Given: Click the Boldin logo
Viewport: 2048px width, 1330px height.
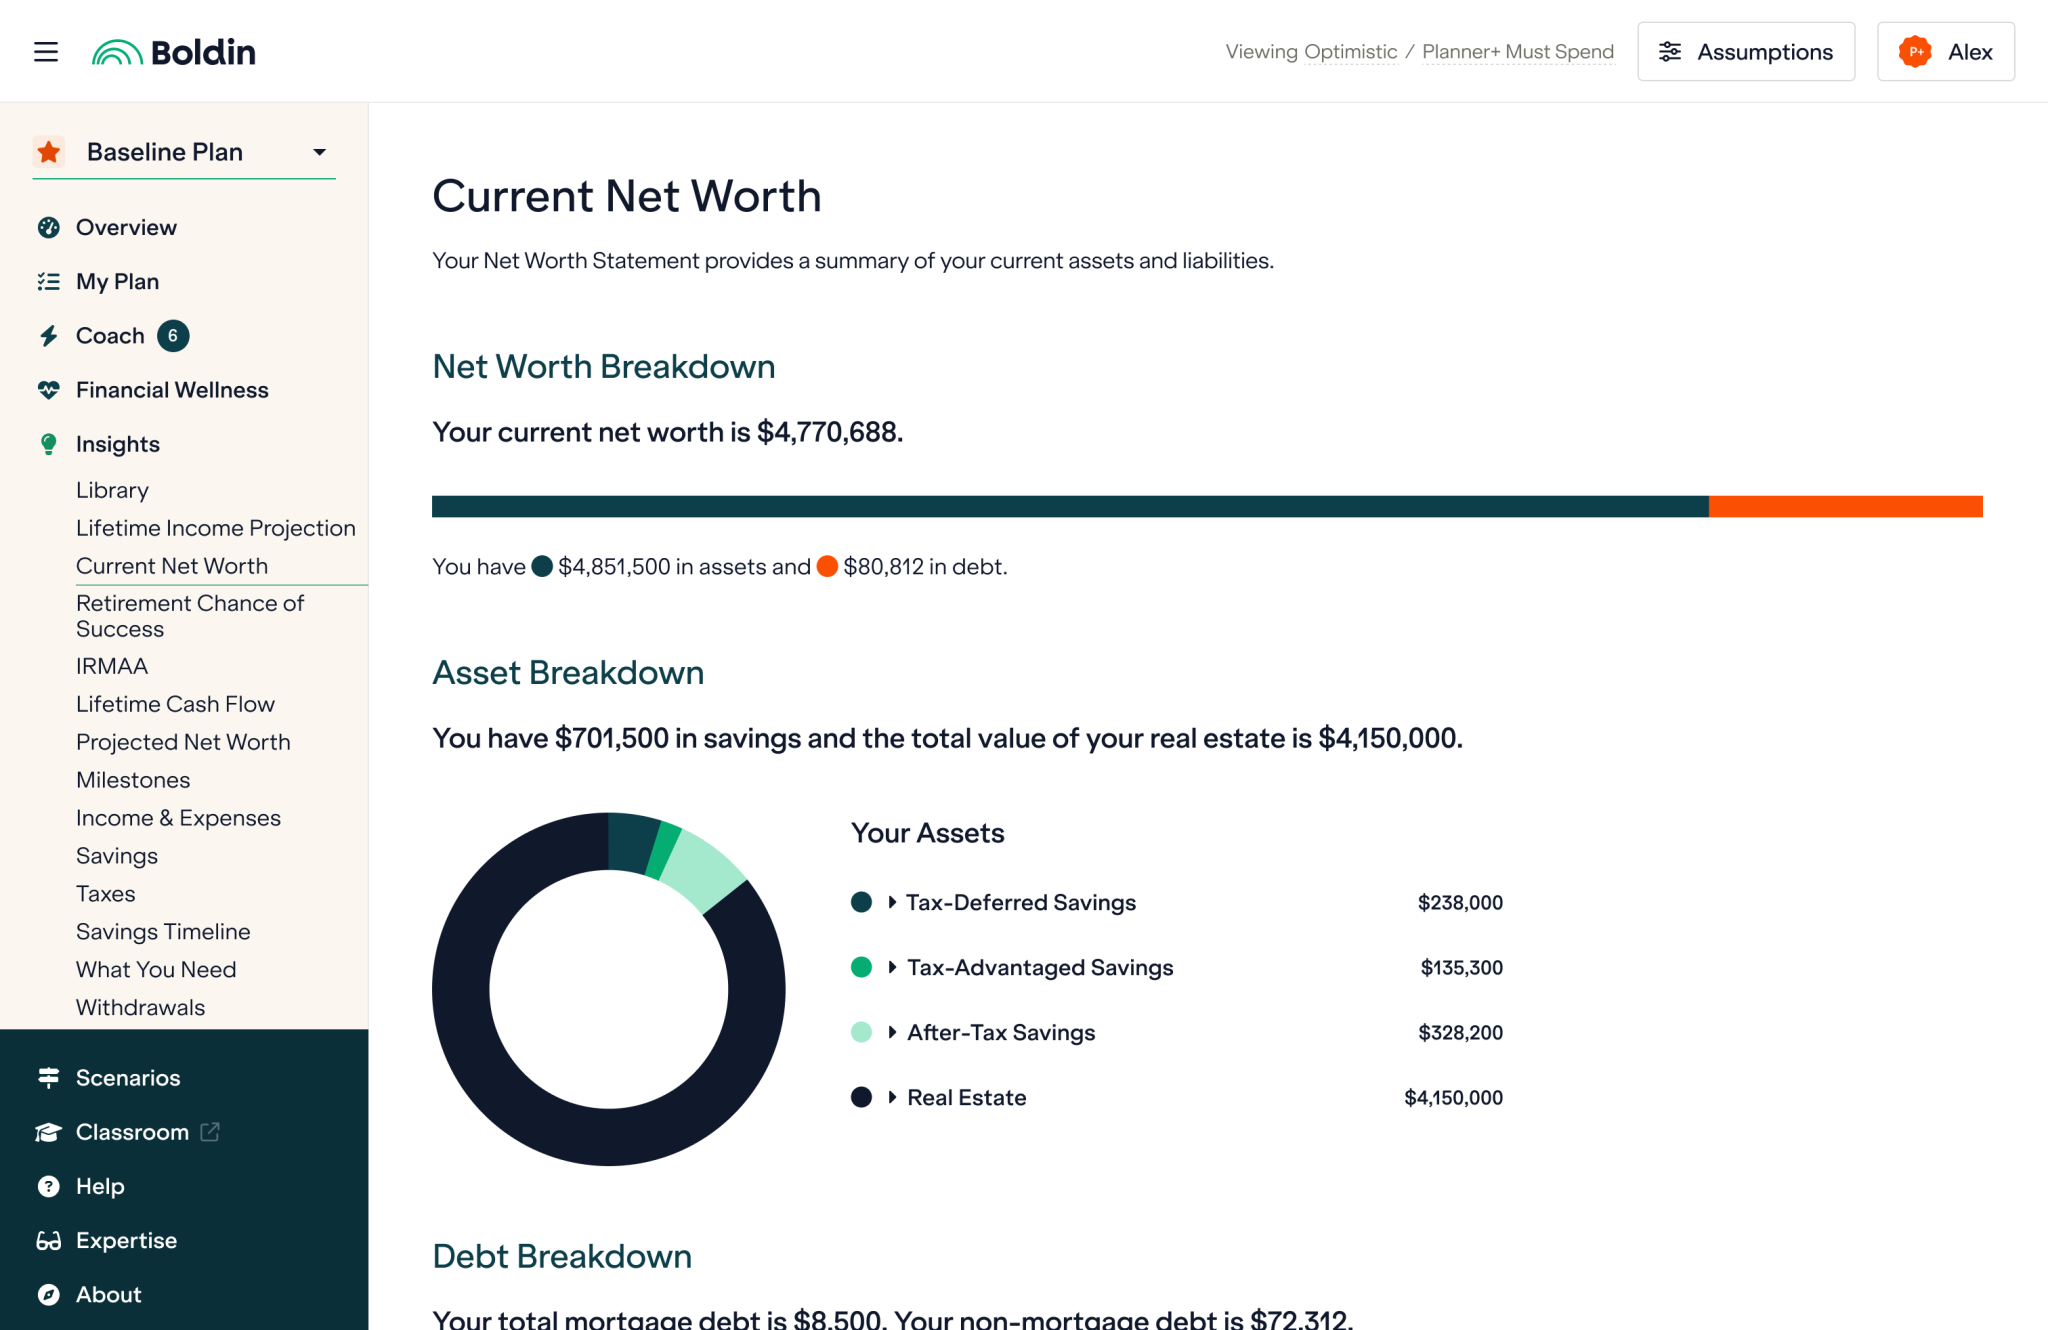Looking at the screenshot, I should click(174, 52).
